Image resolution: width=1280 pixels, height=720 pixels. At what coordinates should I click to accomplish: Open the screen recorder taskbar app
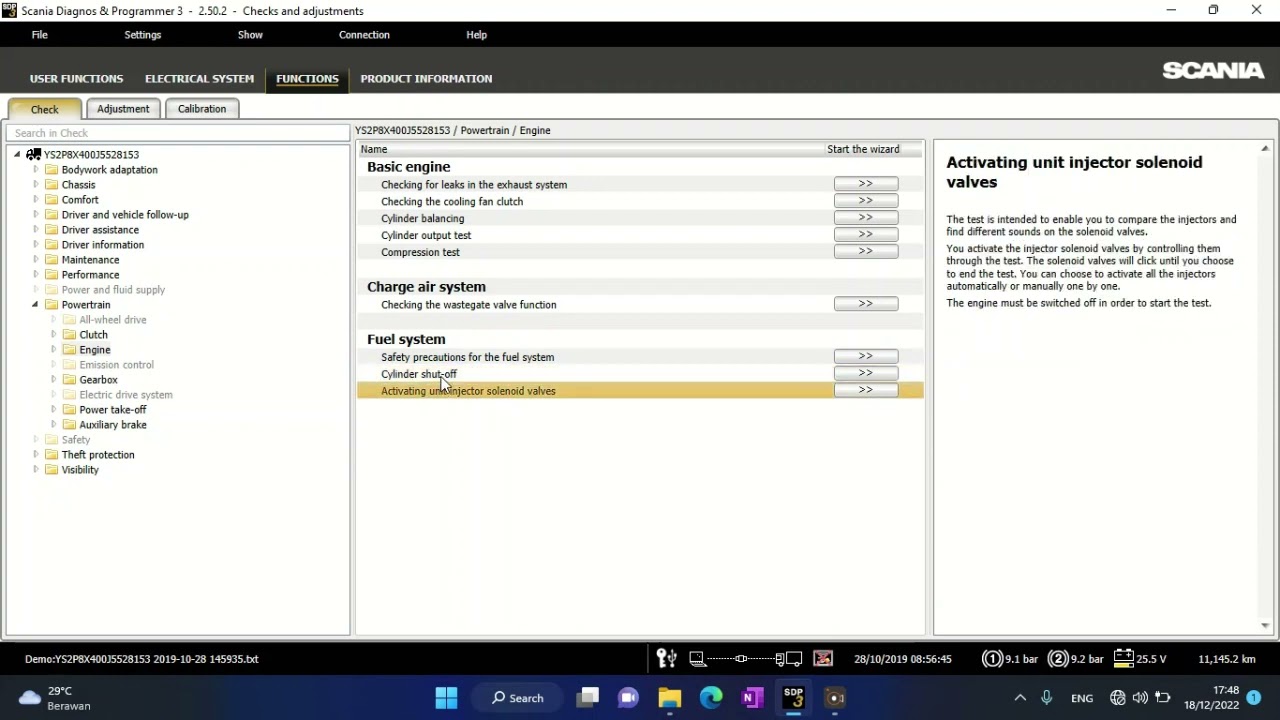click(x=835, y=698)
